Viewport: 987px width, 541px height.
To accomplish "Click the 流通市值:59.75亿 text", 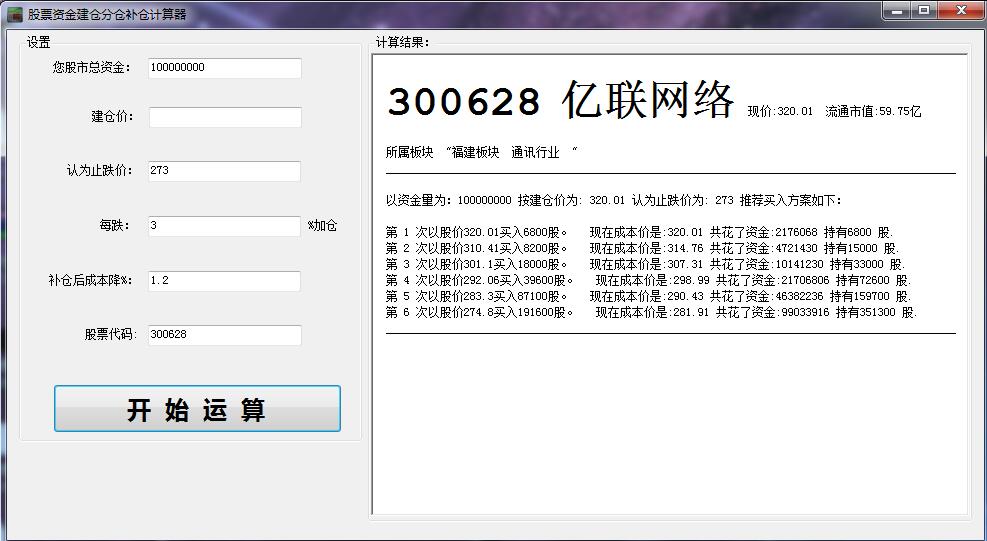I will point(873,111).
